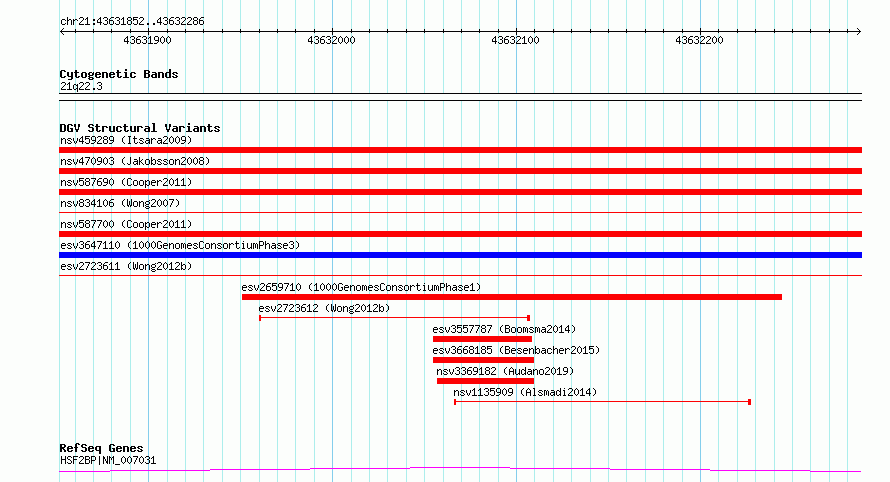Click the thin red line under nsv834106
This screenshot has width=890, height=482.
(460, 213)
